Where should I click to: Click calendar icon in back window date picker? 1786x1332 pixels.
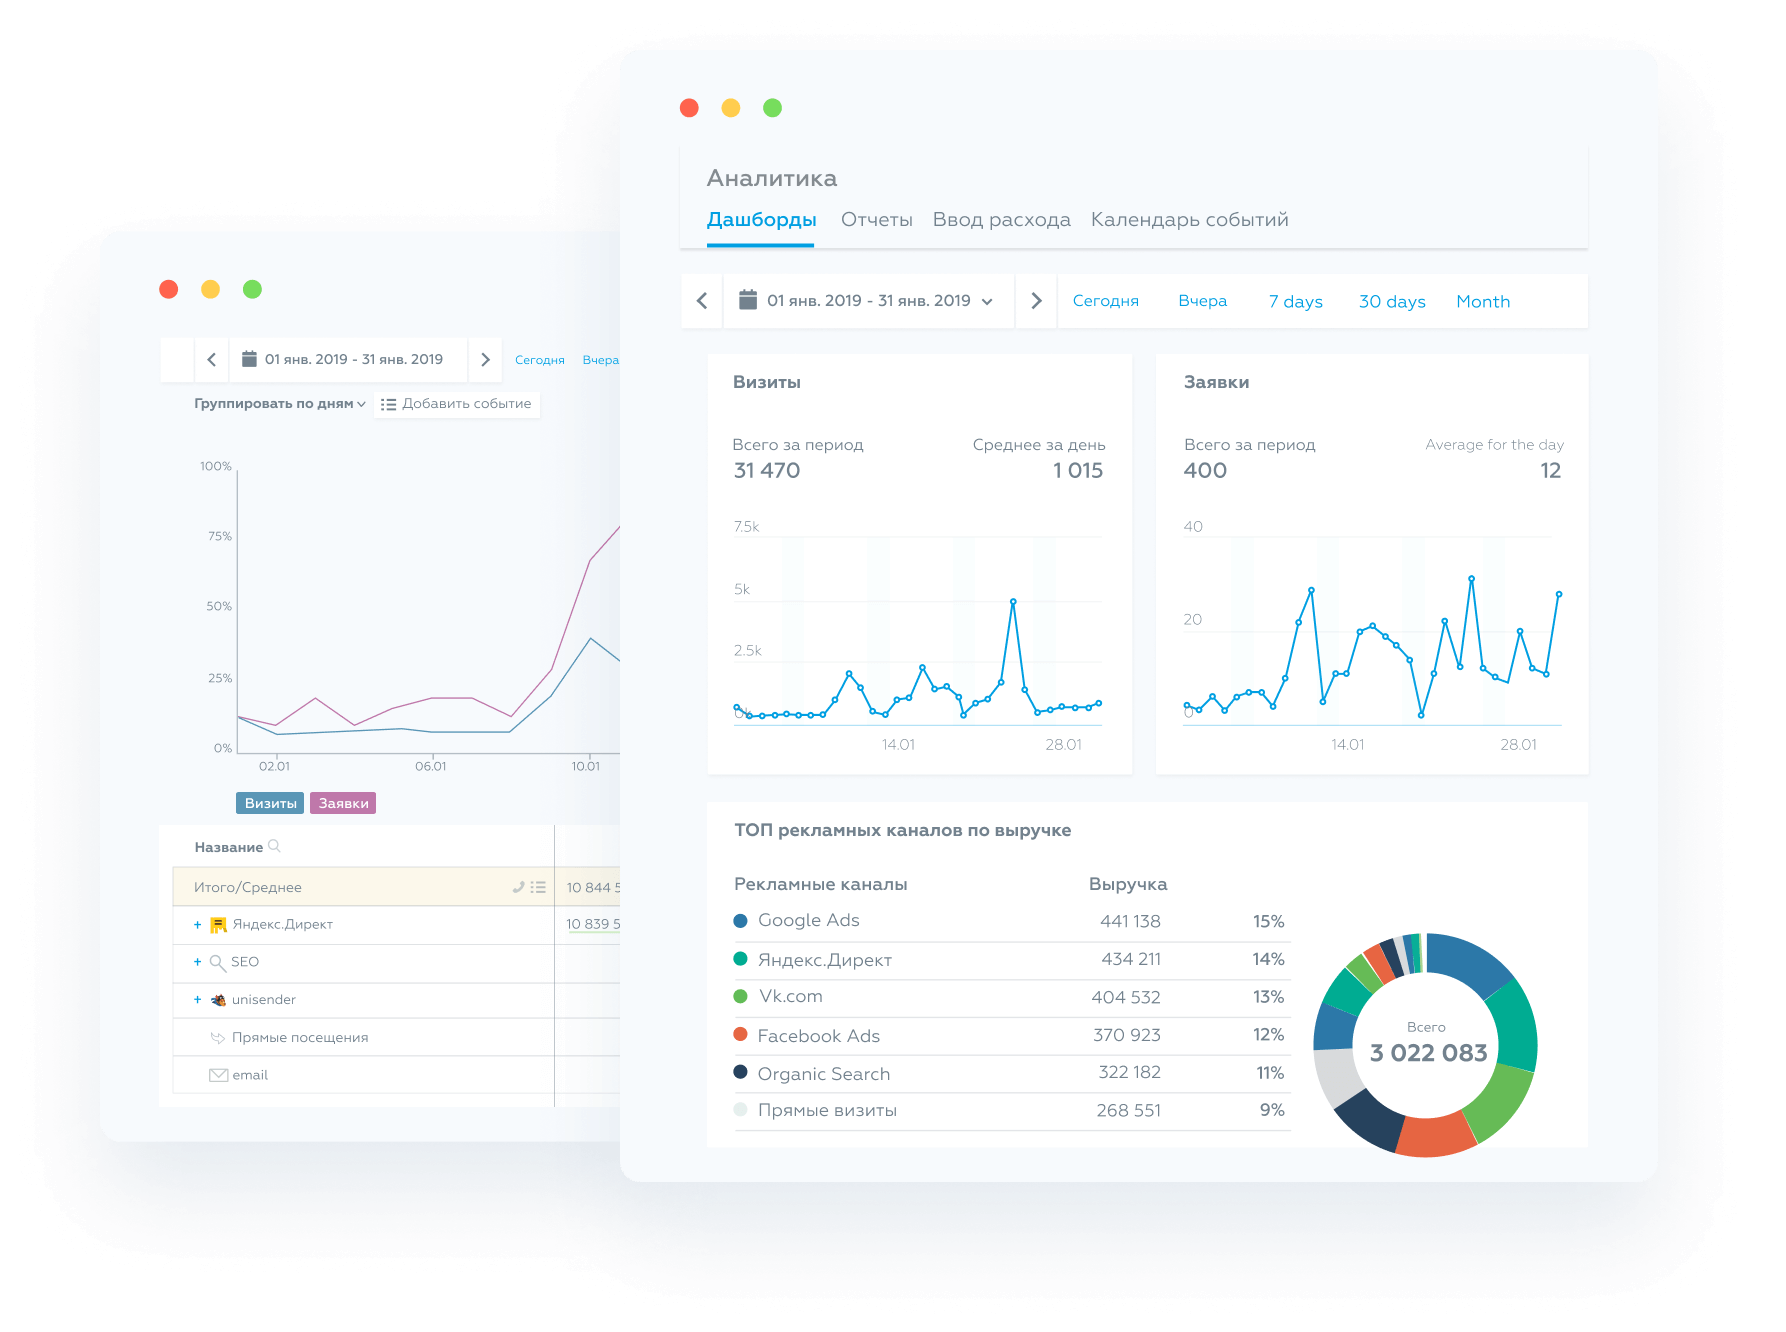tap(250, 359)
